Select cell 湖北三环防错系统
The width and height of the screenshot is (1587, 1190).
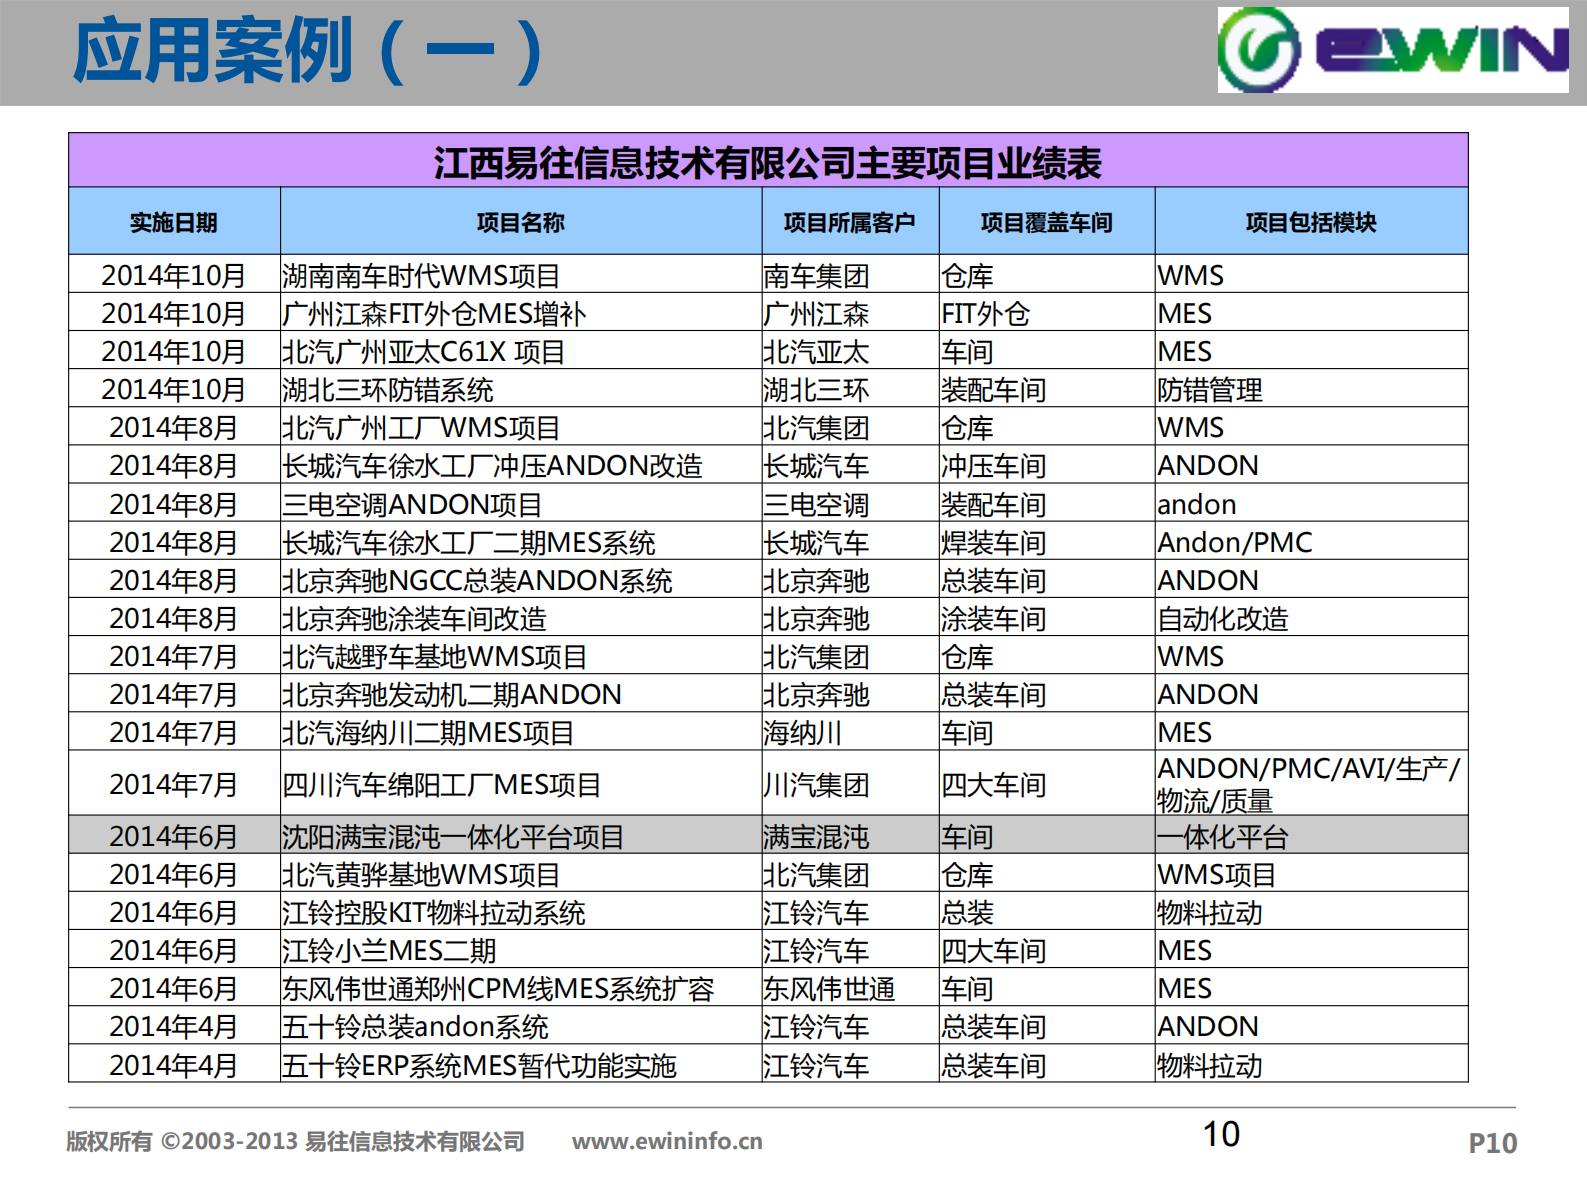(520, 389)
